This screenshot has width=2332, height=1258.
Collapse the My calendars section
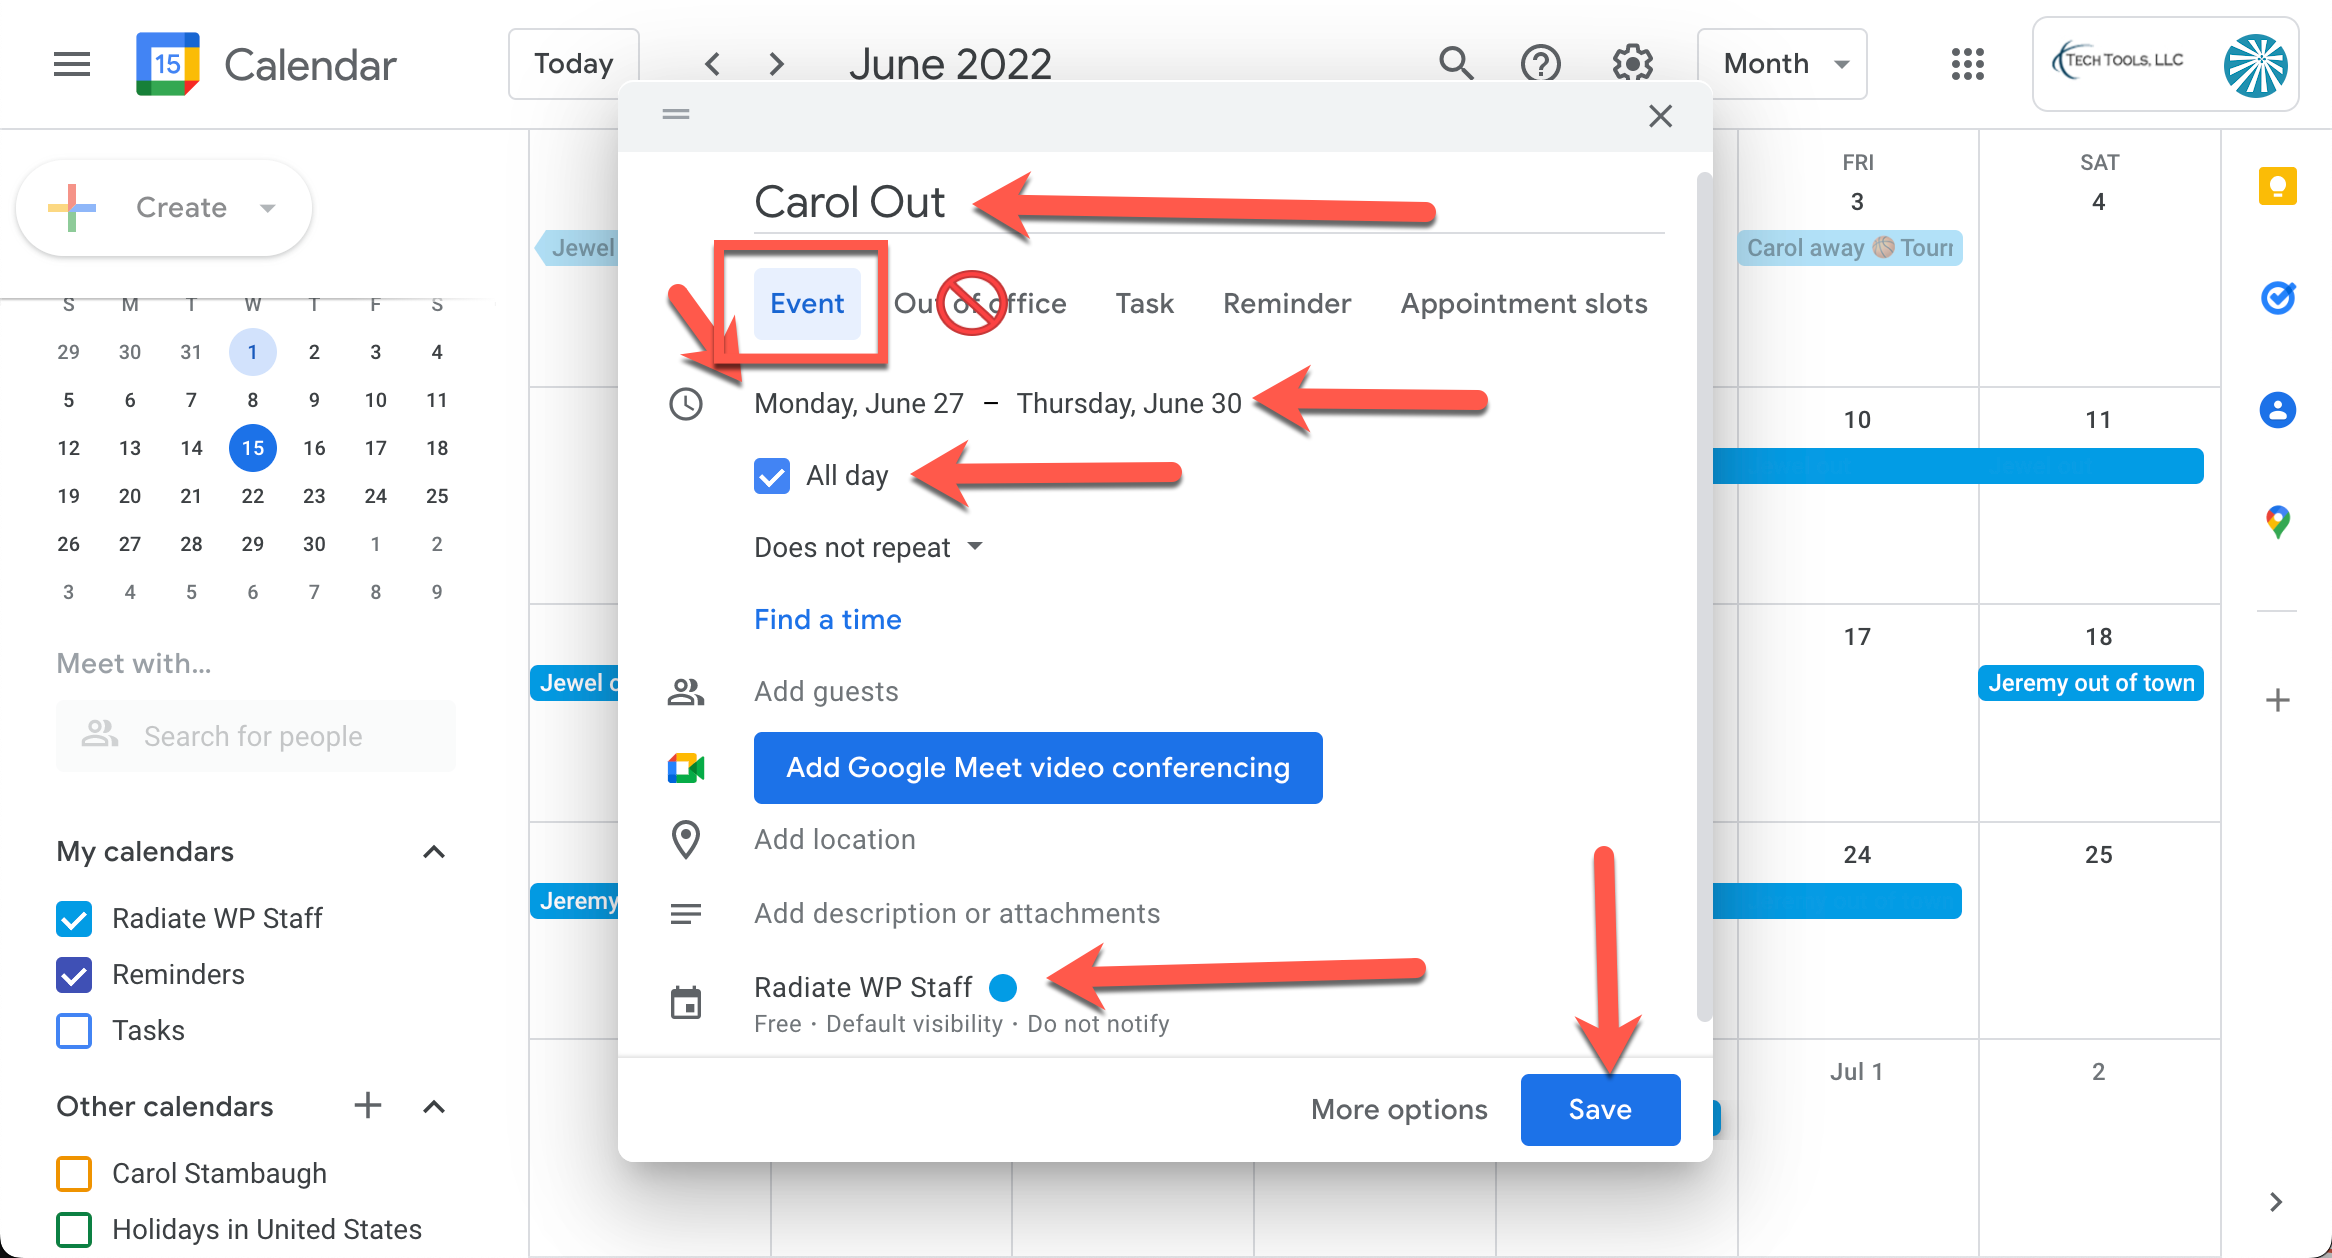click(433, 852)
